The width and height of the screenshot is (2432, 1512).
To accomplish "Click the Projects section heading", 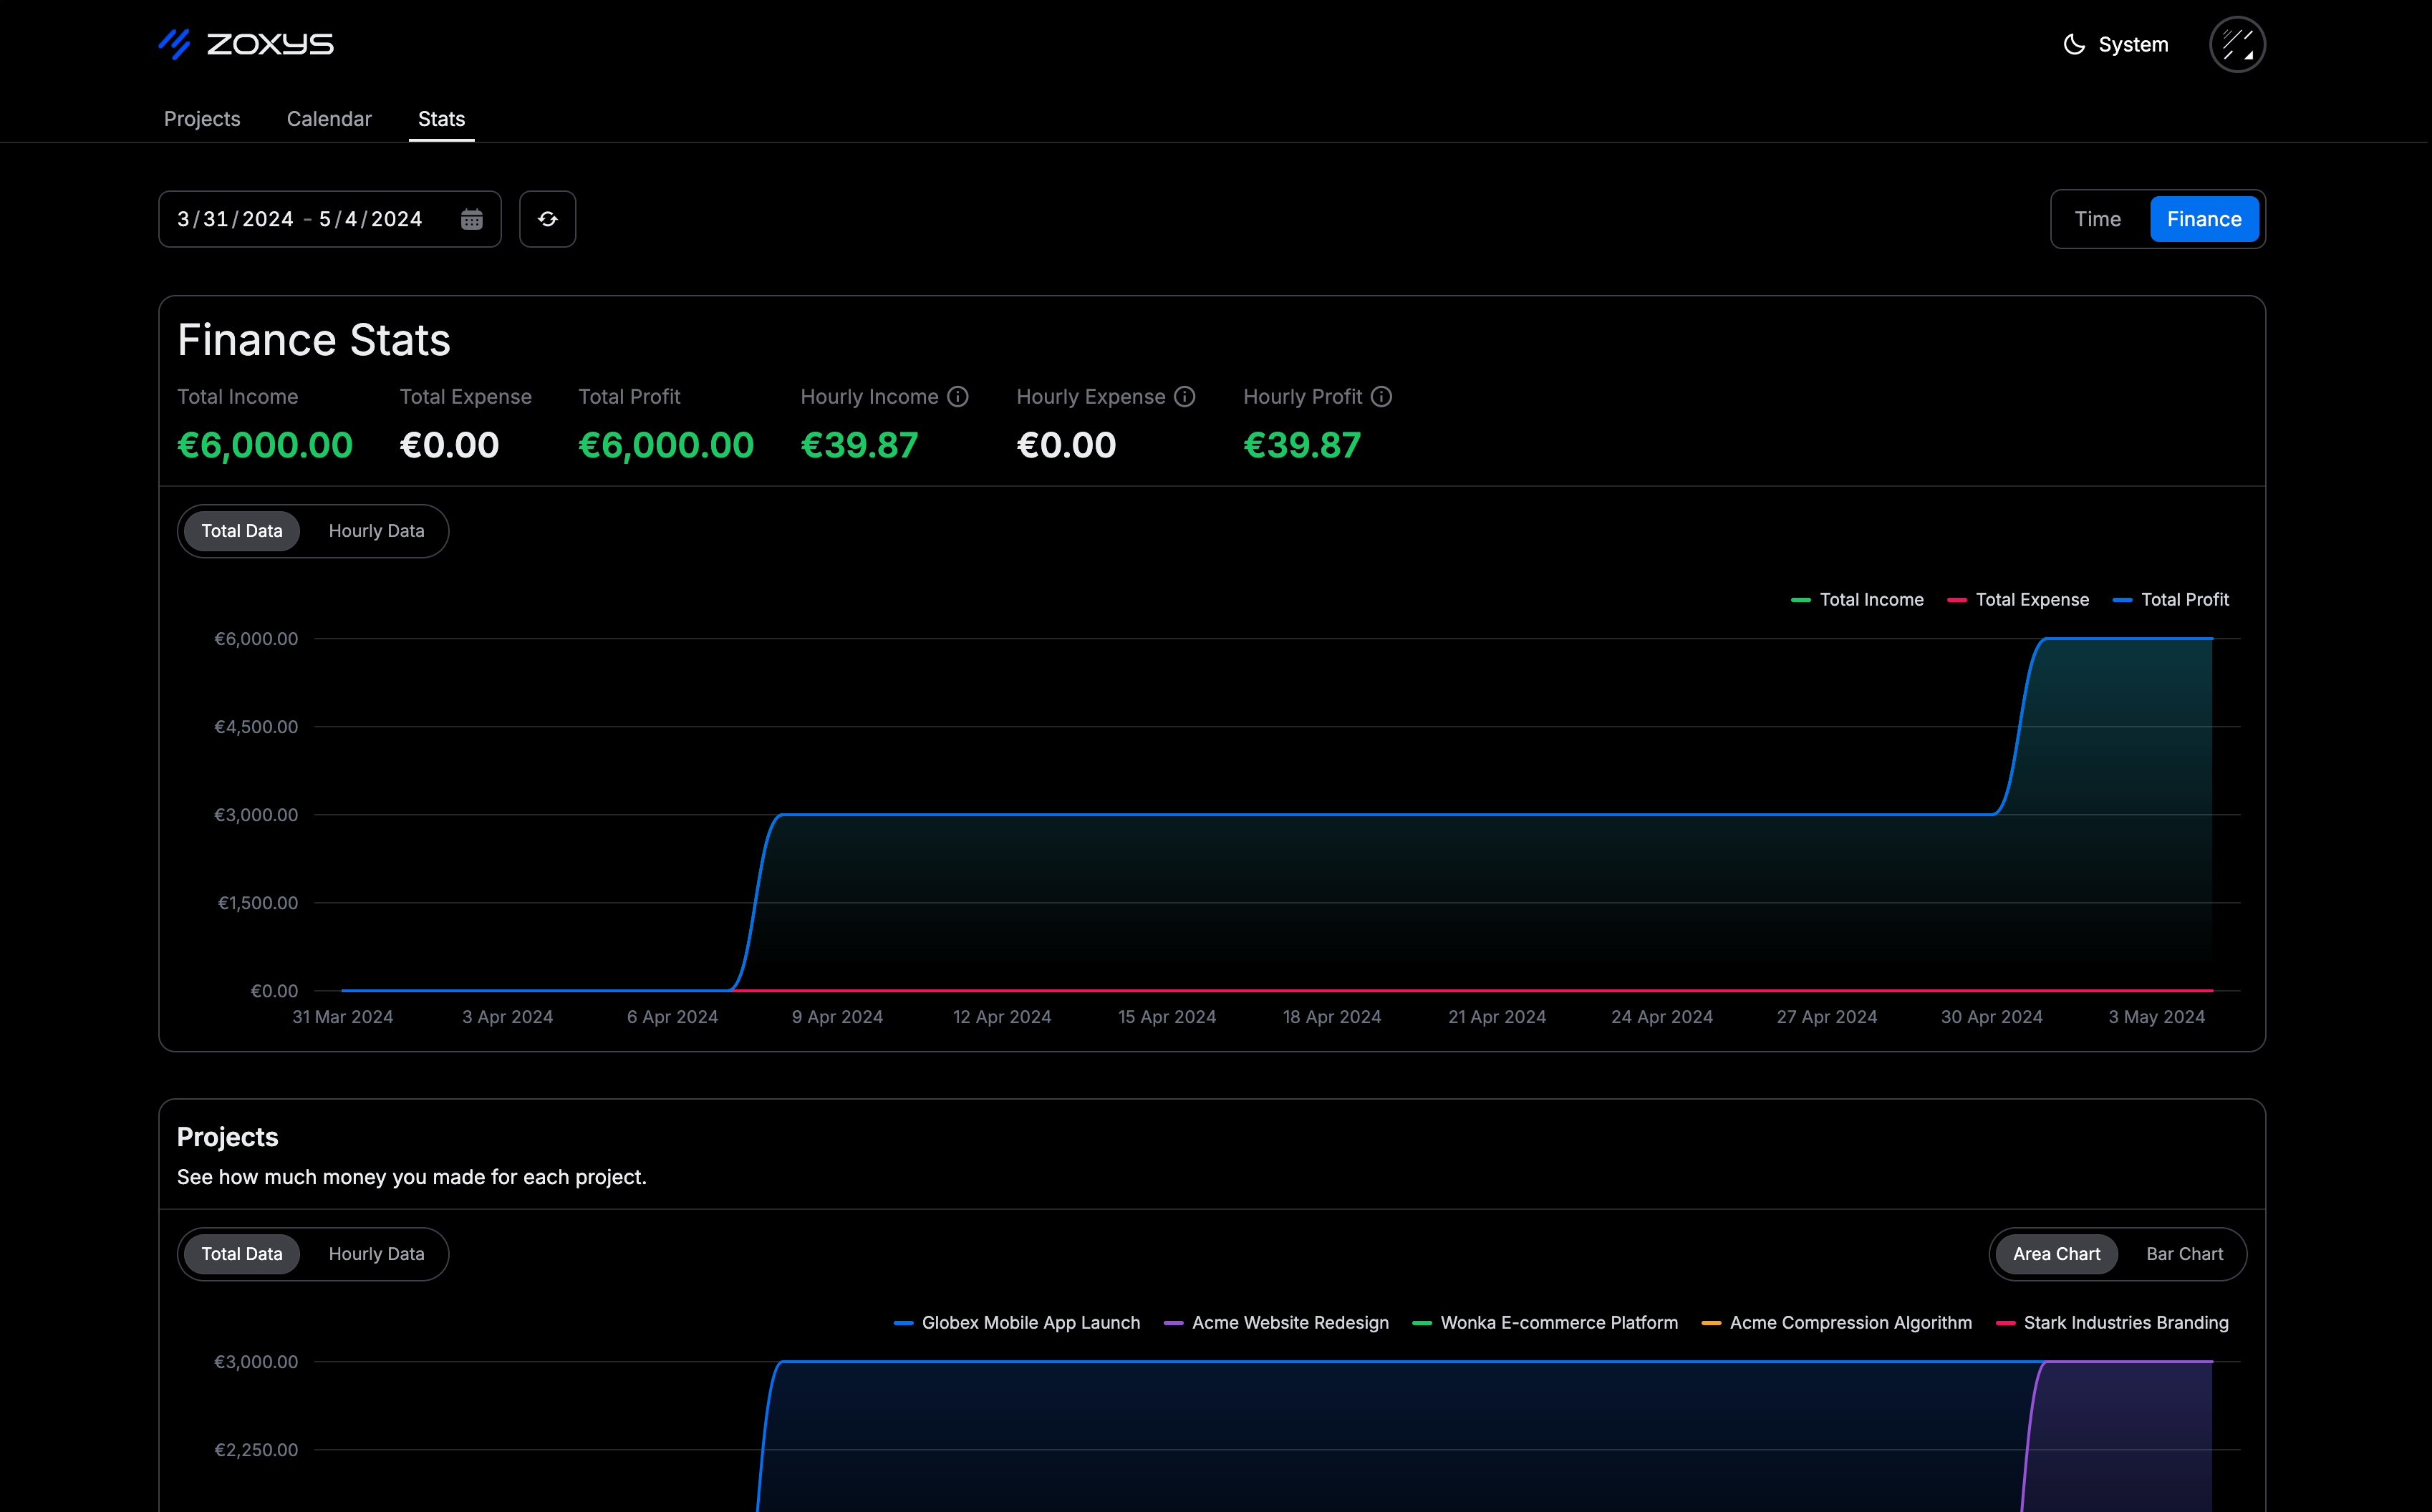I will click(228, 1137).
